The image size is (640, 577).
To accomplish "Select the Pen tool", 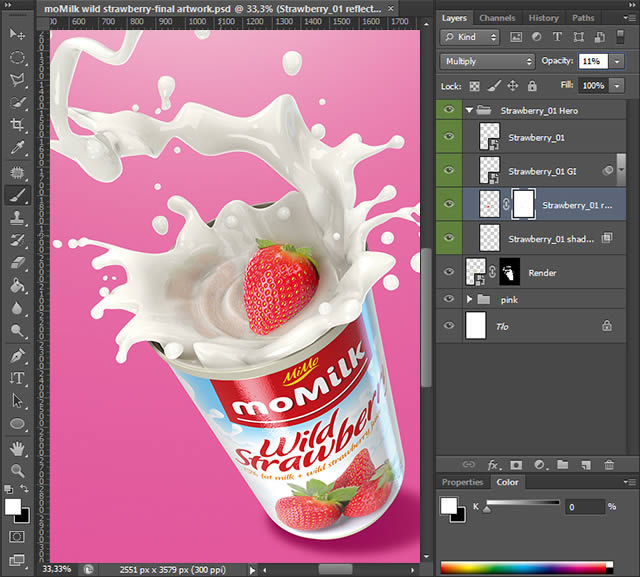I will [17, 356].
